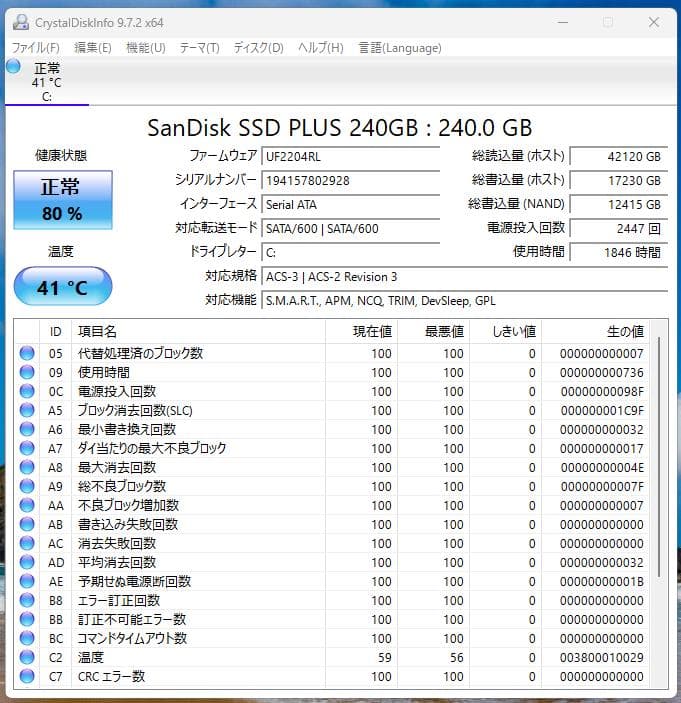Screen dimensions: 681x703
Task: Click the total host writes value 17230 GB
Action: tap(619, 180)
